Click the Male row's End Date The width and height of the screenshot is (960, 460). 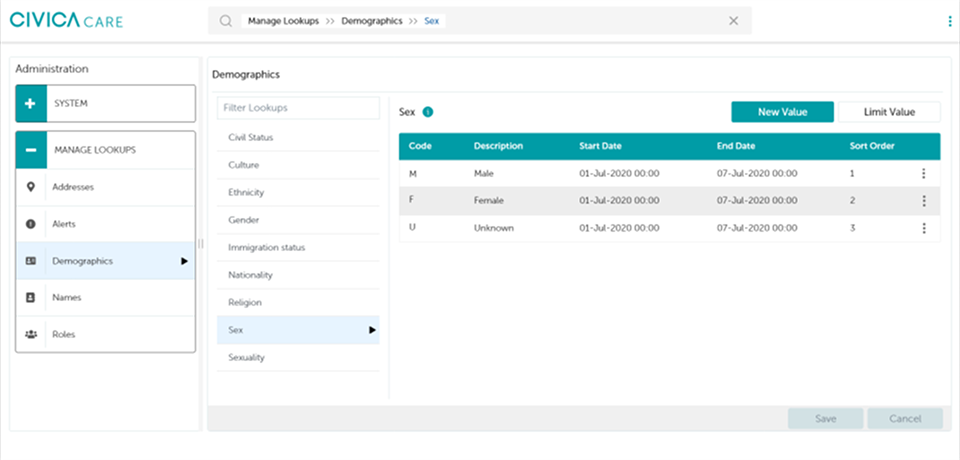(x=757, y=173)
